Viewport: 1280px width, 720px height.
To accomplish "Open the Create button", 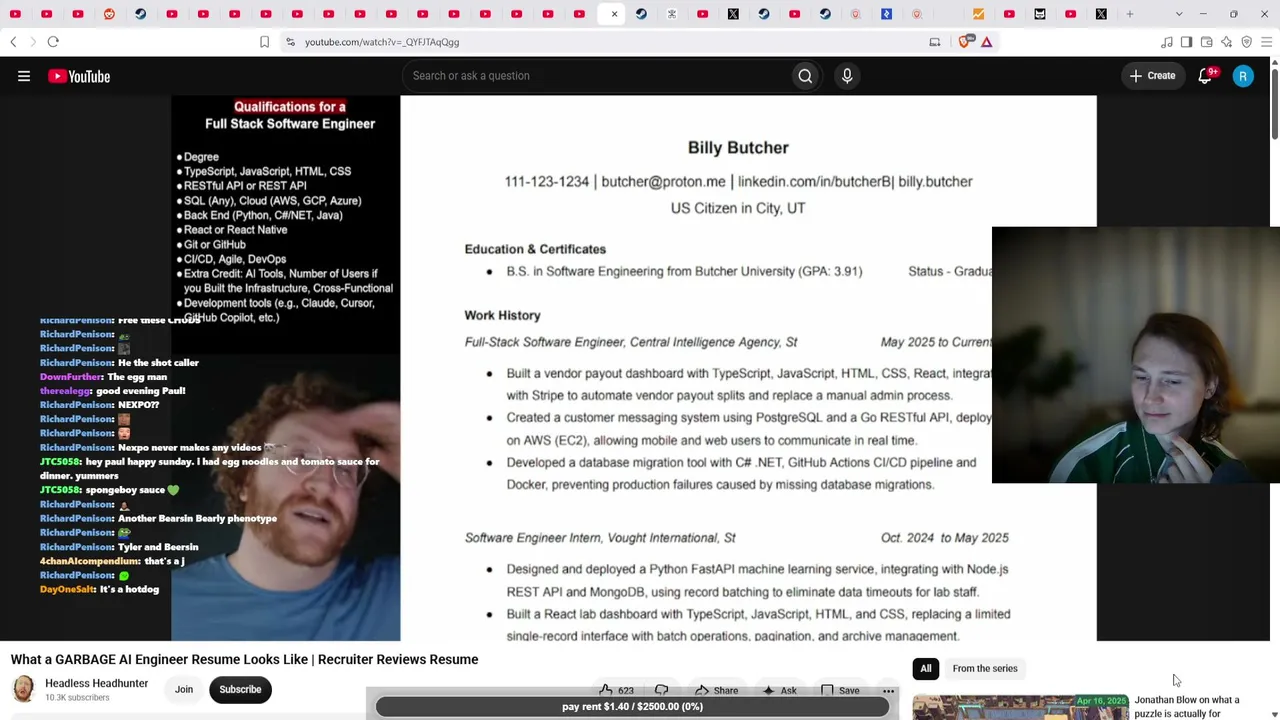I will coord(1152,76).
